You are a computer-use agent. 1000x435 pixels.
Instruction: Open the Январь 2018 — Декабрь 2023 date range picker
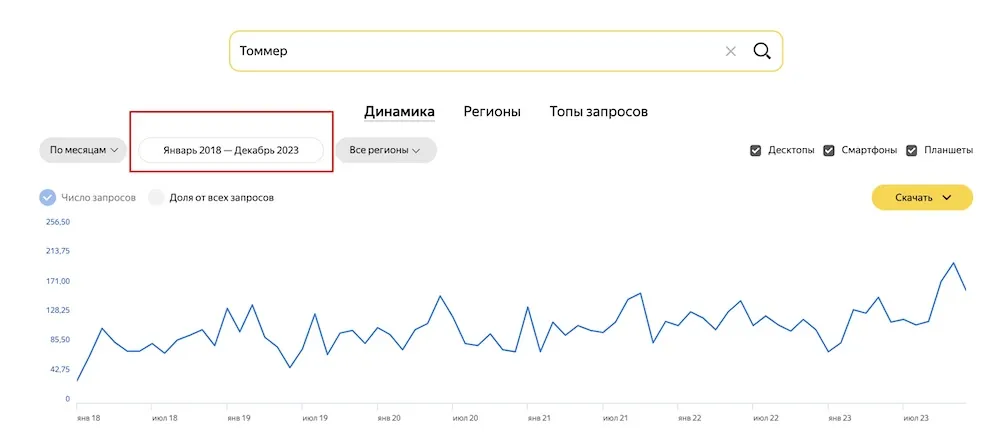pos(231,151)
